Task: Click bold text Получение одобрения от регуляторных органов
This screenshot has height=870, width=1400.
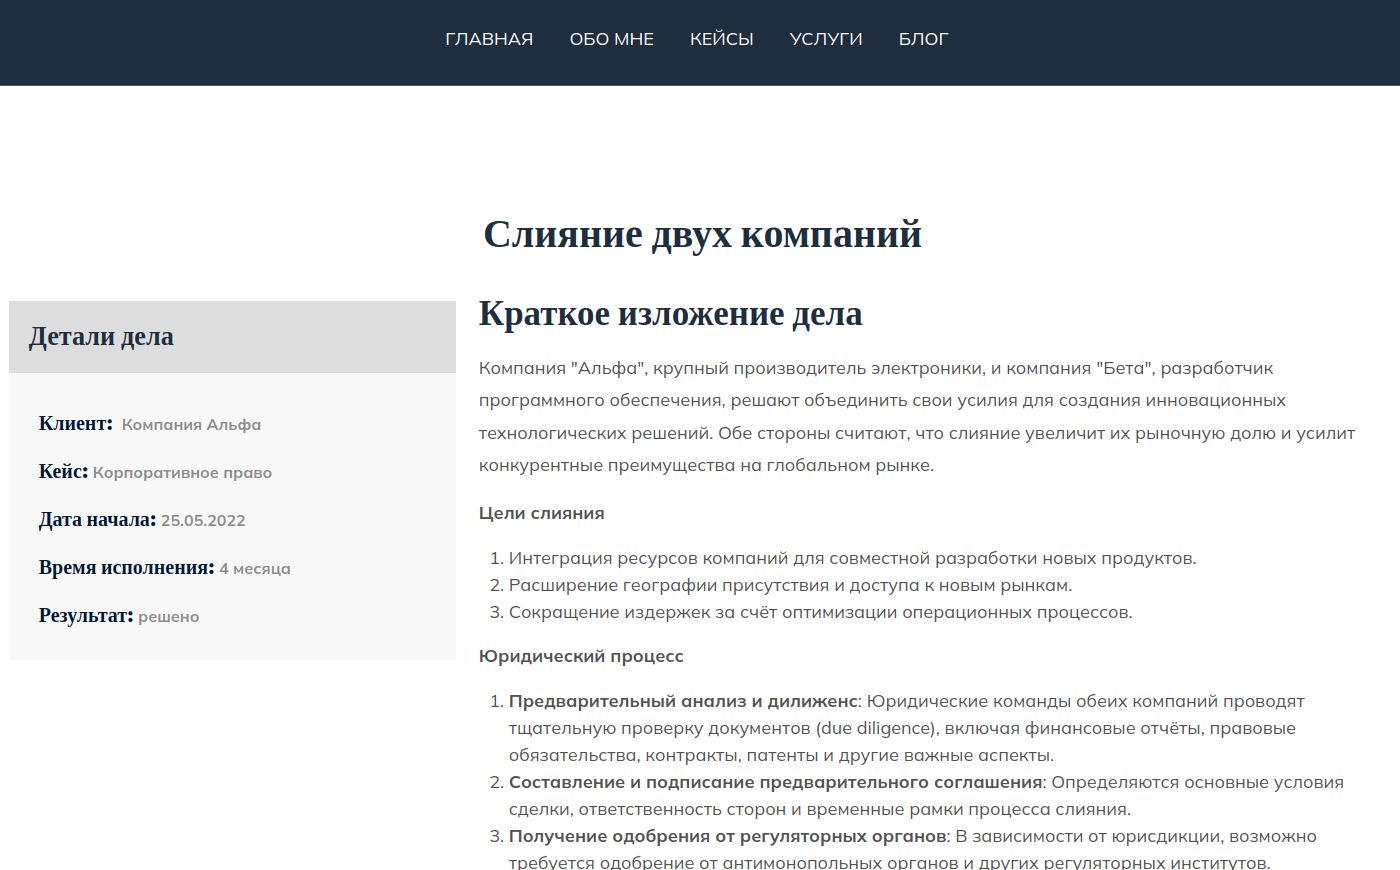Action: (728, 836)
